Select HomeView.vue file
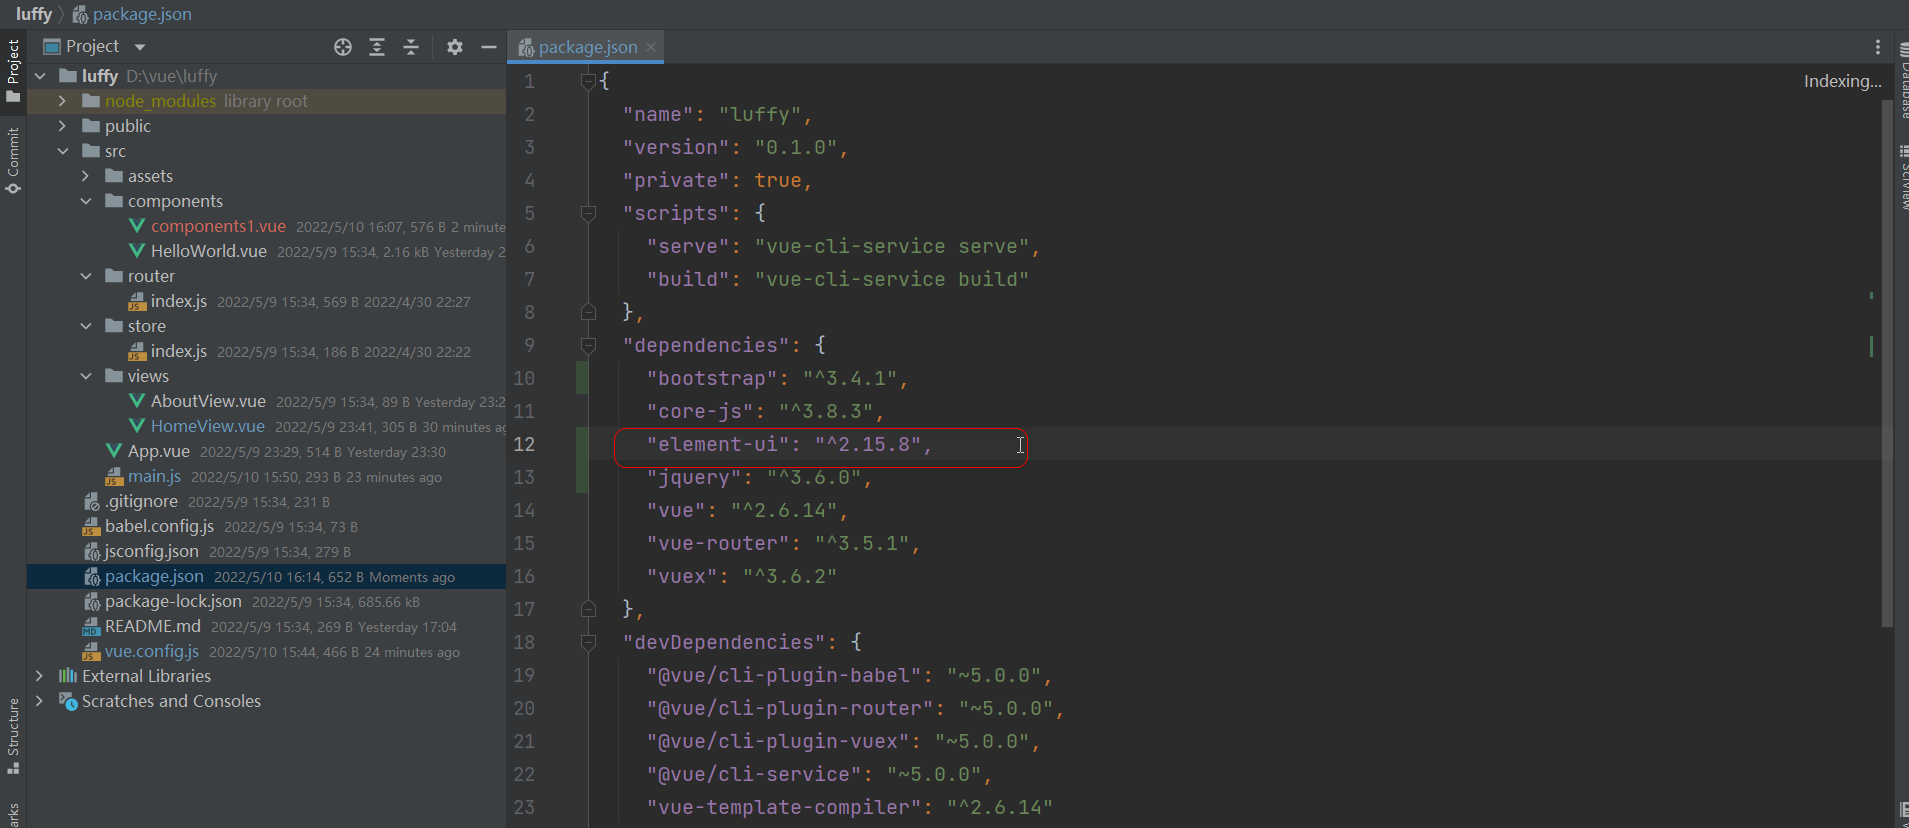Image resolution: width=1909 pixels, height=828 pixels. tap(207, 426)
